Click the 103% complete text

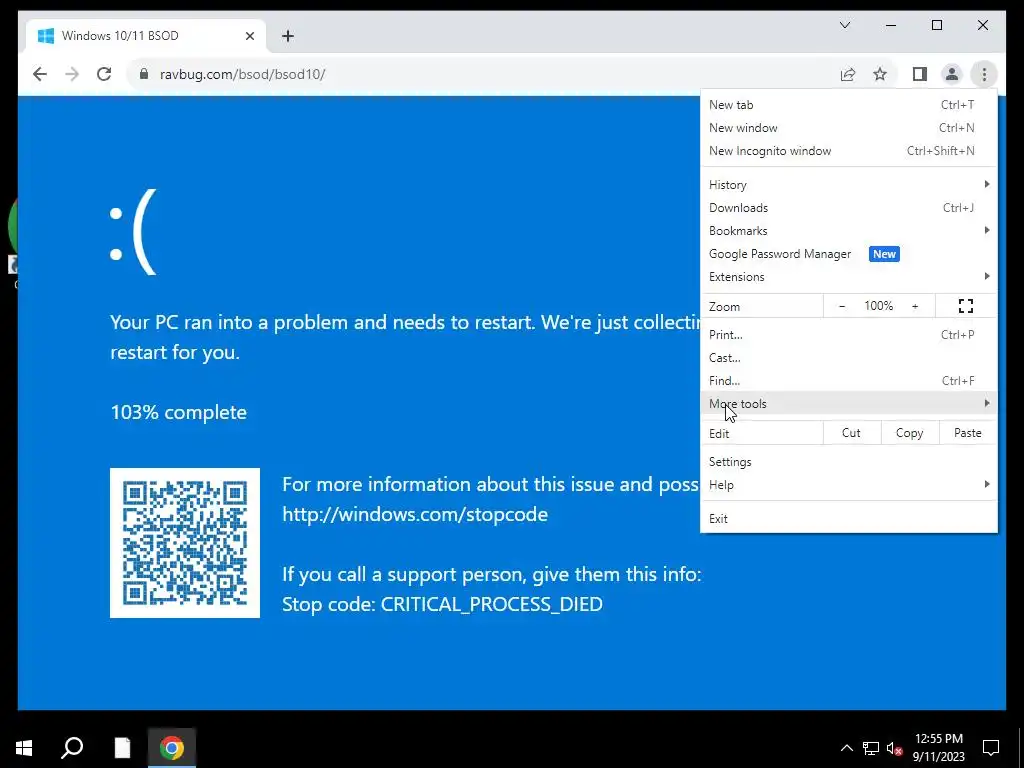pos(178,412)
